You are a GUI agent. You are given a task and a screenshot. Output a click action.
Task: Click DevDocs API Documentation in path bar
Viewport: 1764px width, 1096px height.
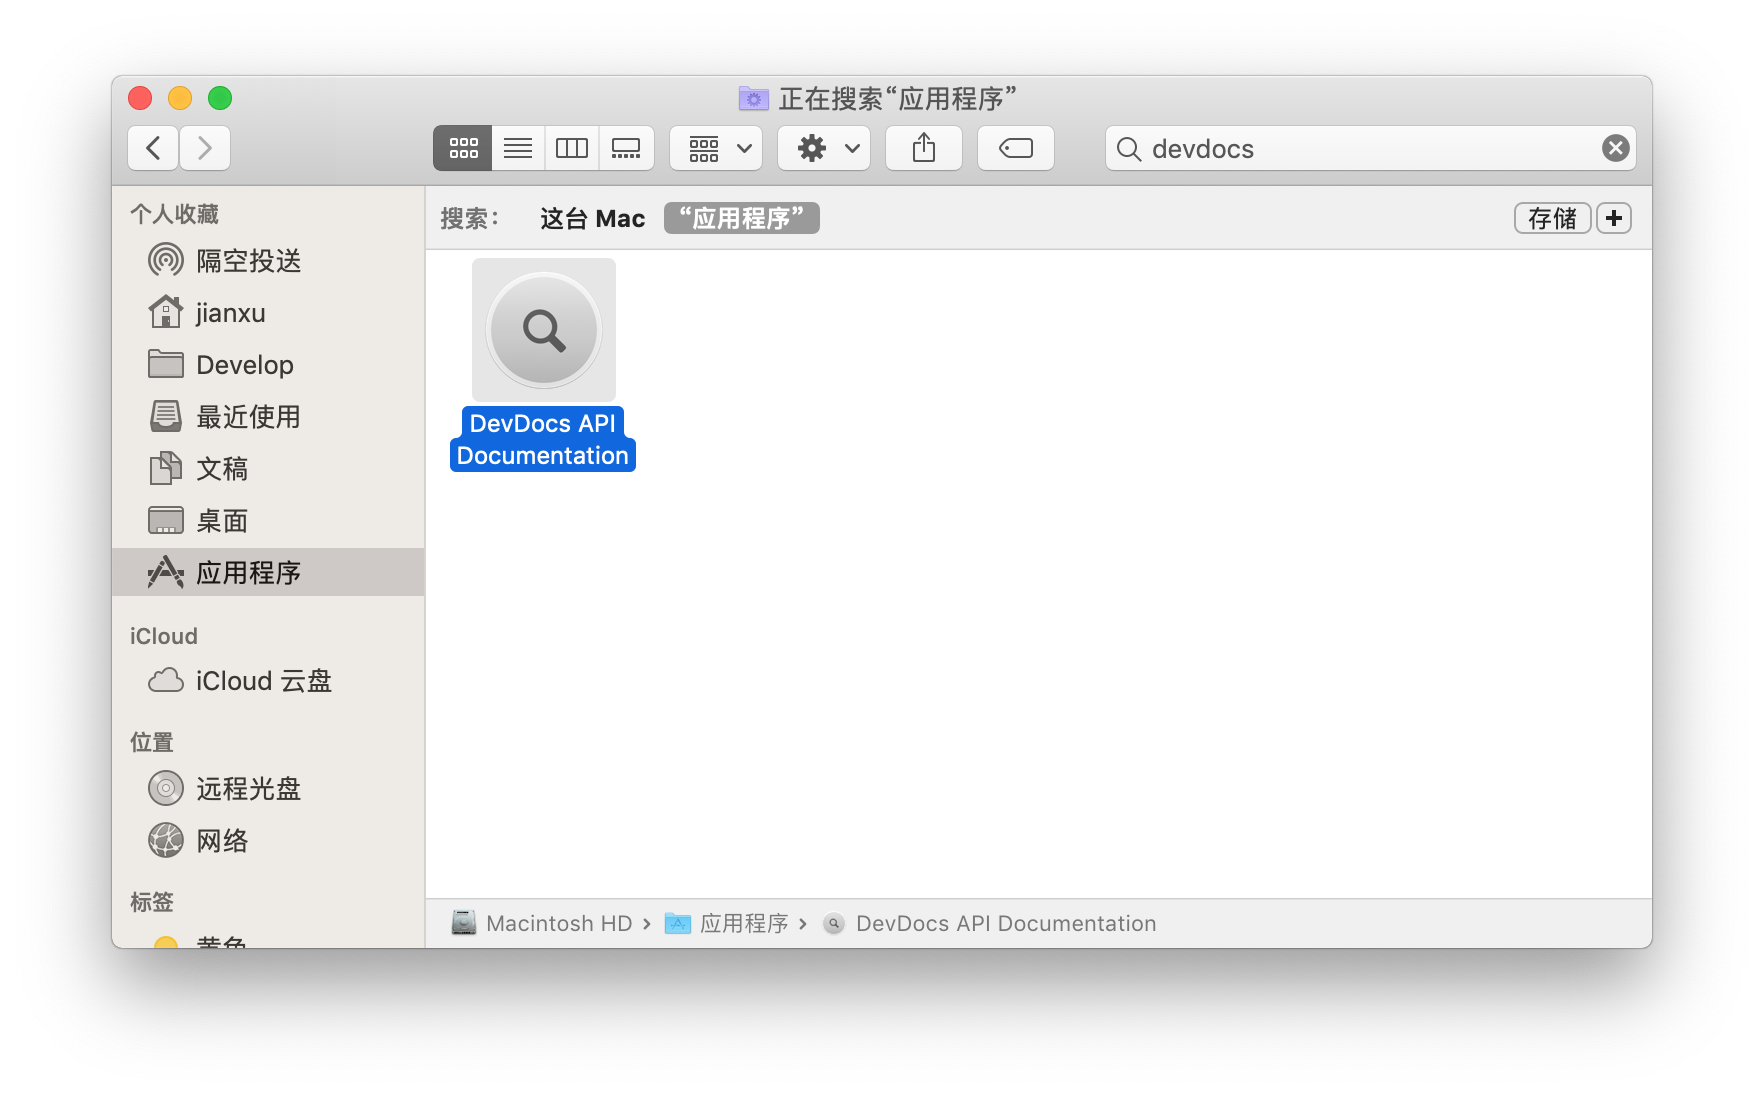point(989,923)
